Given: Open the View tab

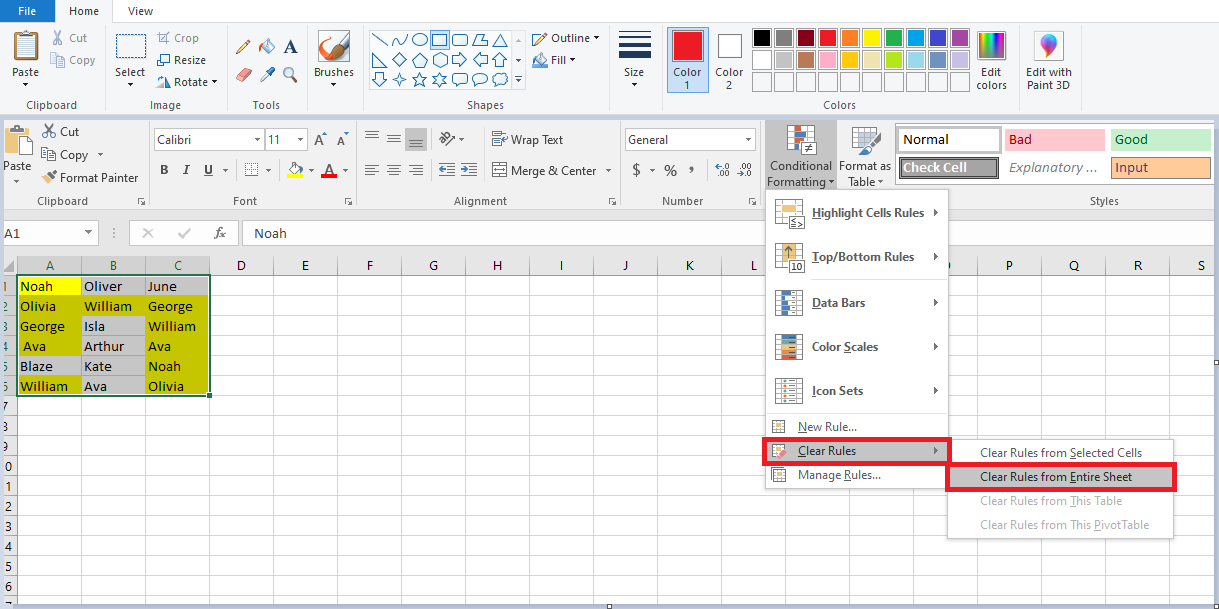Looking at the screenshot, I should (141, 11).
